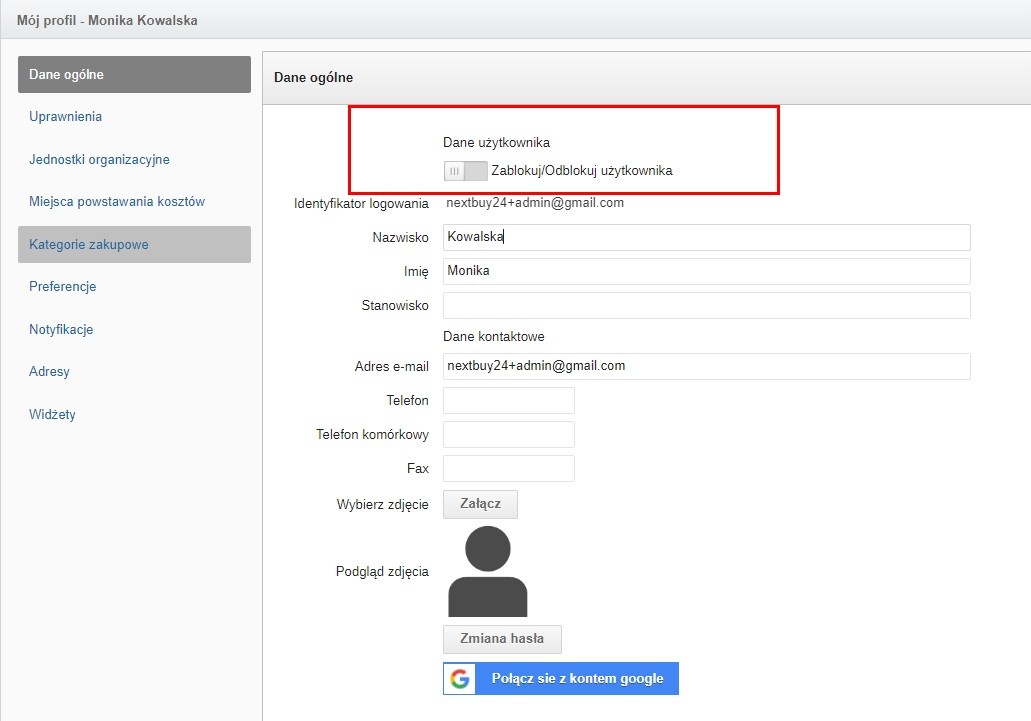This screenshot has width=1031, height=721.
Task: Select Widżety in the sidebar
Action: click(52, 414)
